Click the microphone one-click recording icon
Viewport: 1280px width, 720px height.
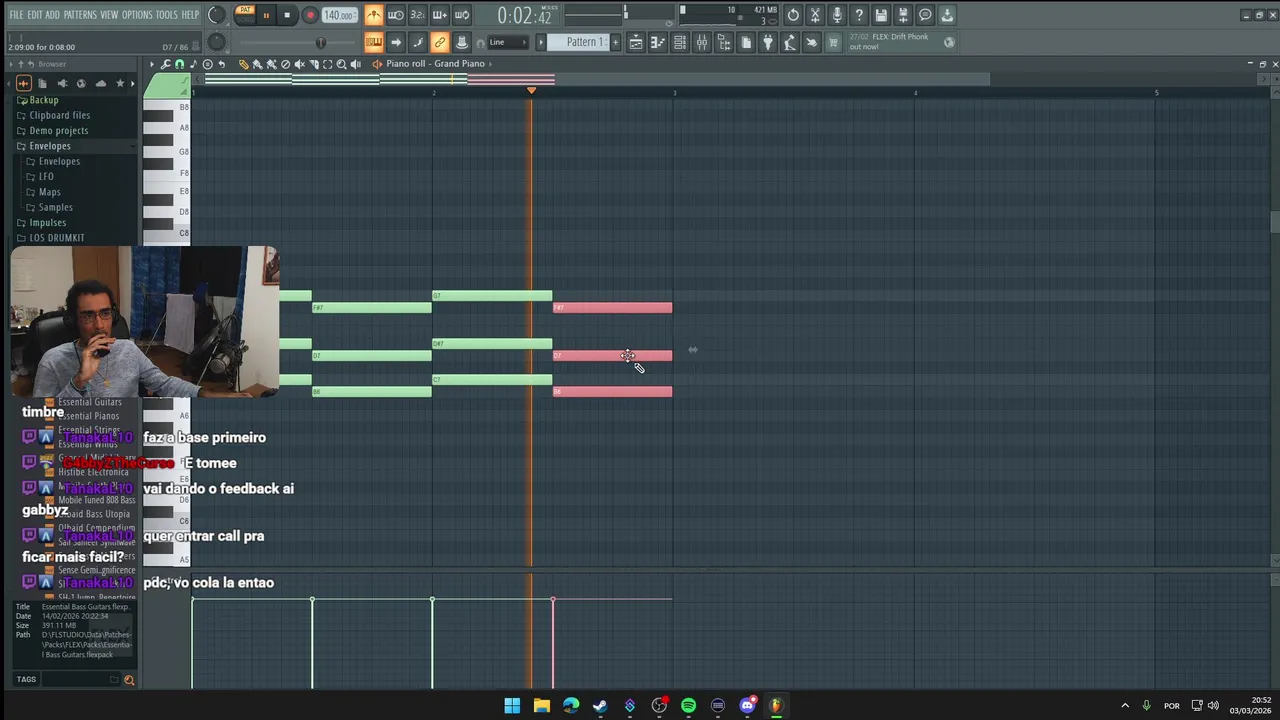click(837, 15)
